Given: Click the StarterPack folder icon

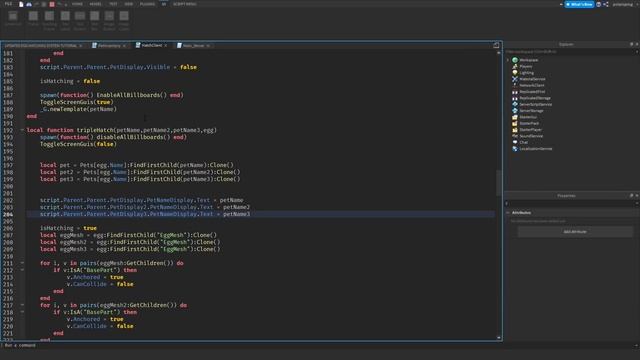Looking at the screenshot, I should (515, 123).
